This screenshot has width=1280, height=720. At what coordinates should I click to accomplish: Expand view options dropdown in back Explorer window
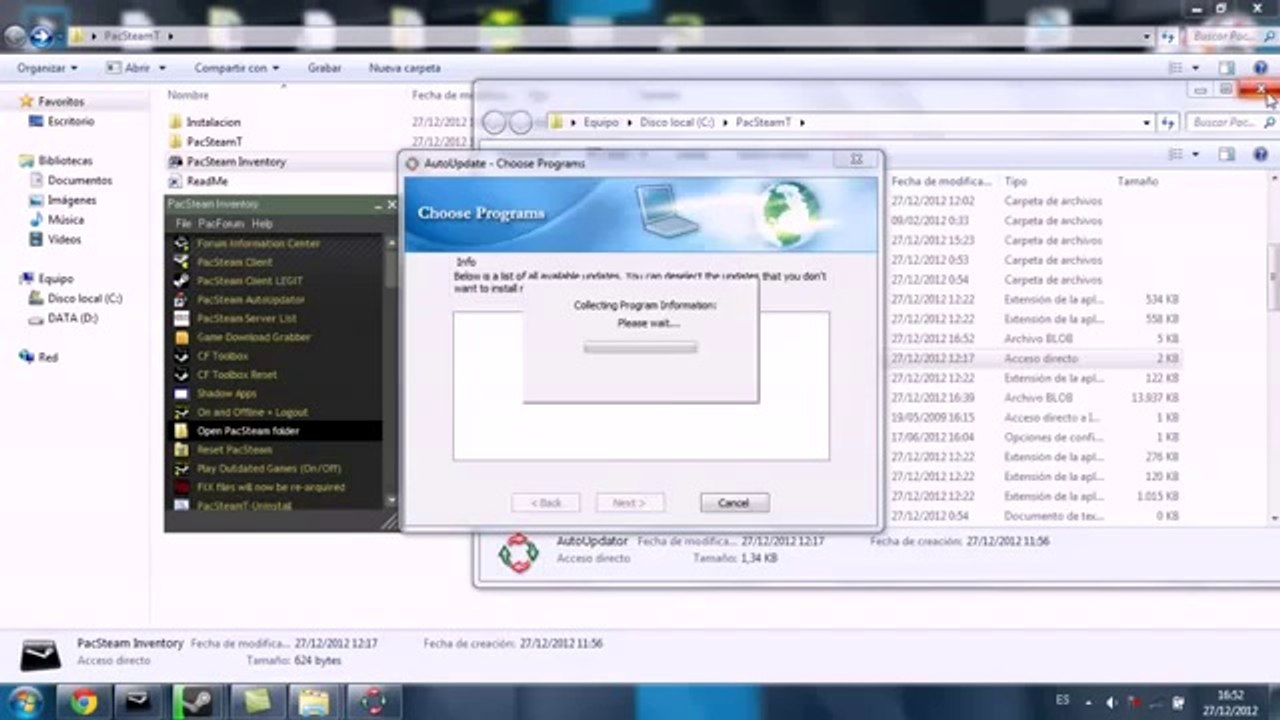click(1196, 68)
